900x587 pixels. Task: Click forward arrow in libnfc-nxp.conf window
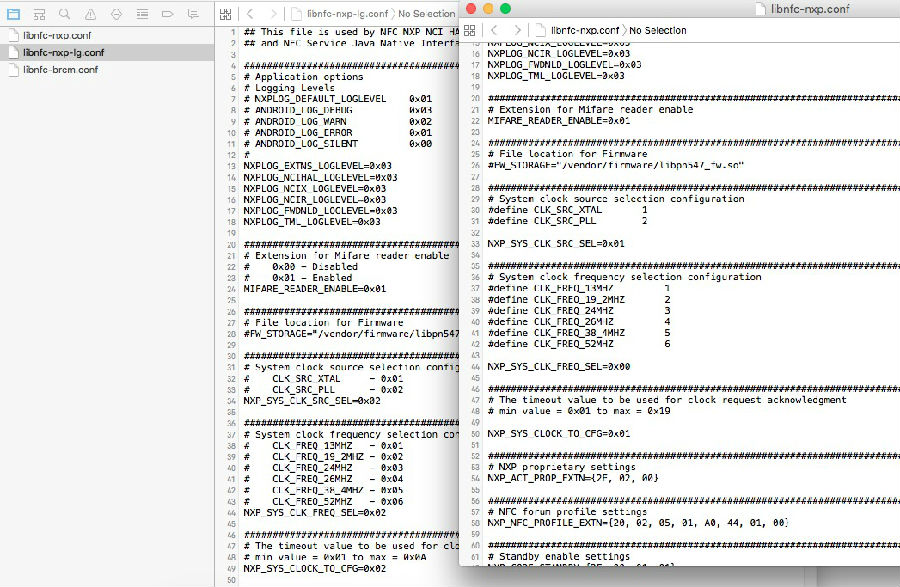point(517,31)
